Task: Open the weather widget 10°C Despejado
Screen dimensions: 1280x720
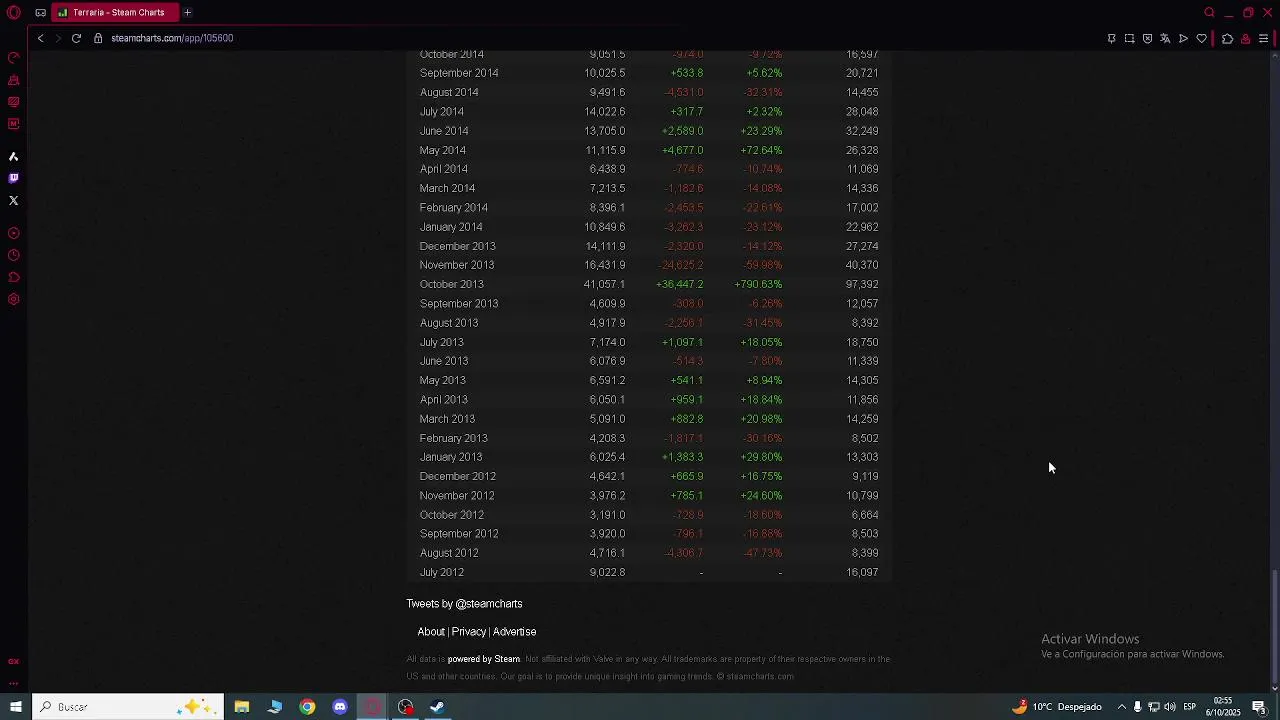Action: coord(1056,707)
